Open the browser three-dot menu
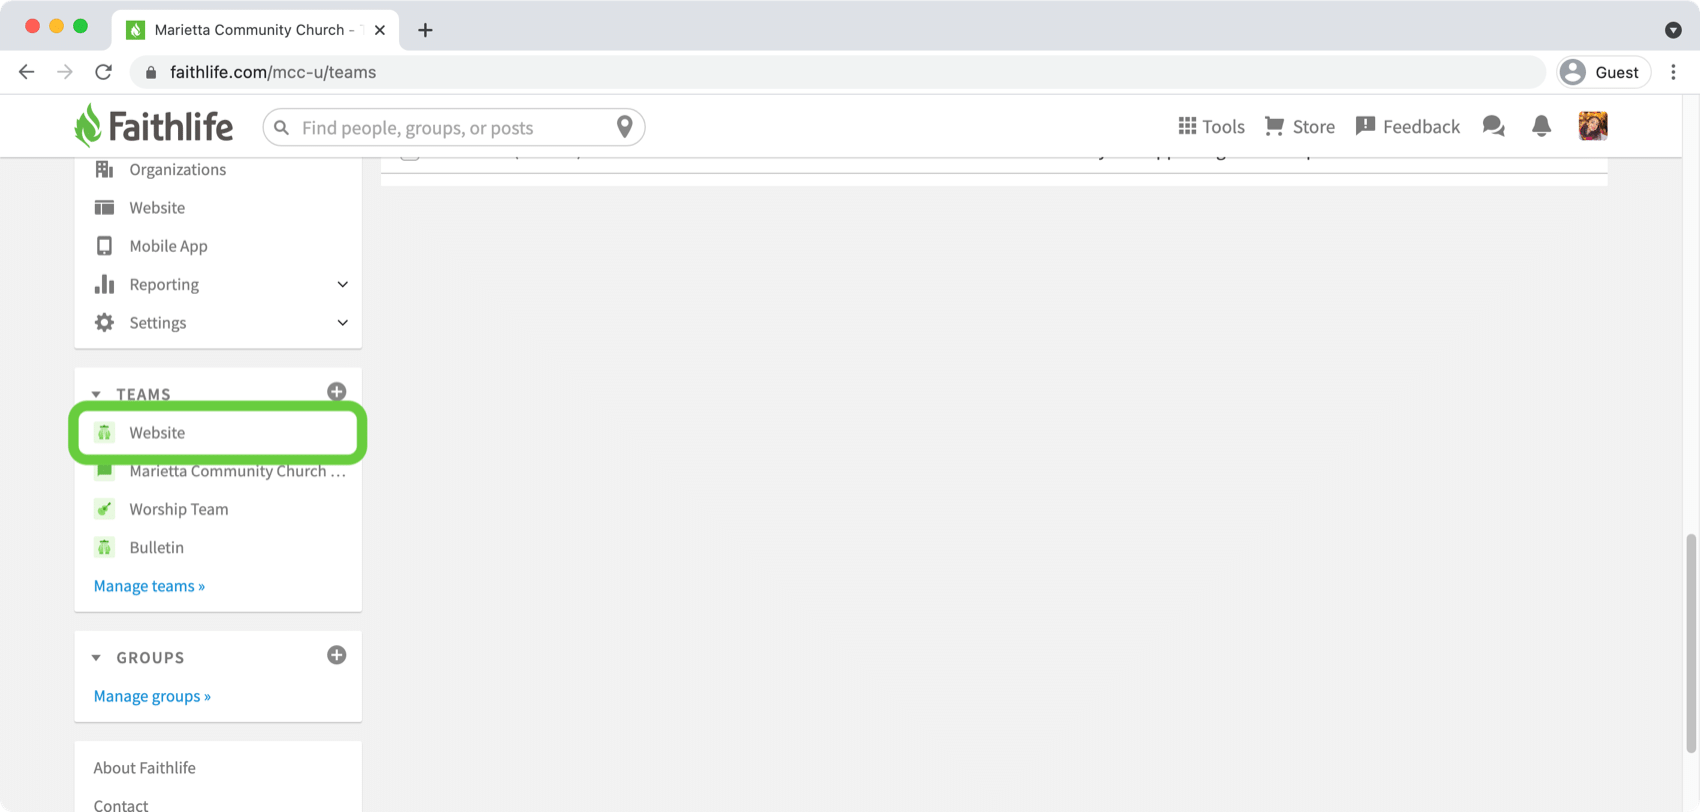This screenshot has width=1700, height=812. 1673,72
